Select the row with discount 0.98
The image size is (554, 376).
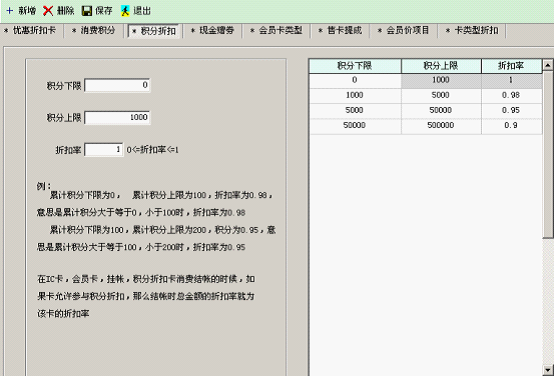425,96
